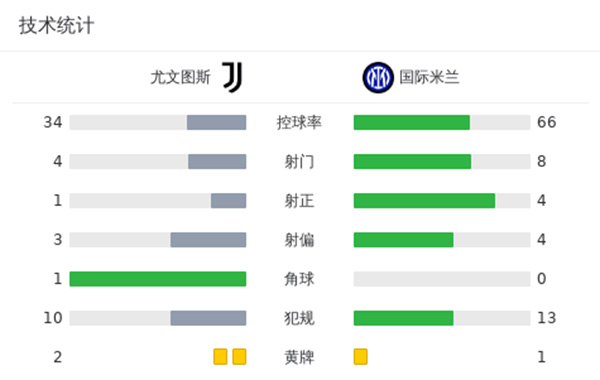The image size is (600, 380).
Task: Click the 技术统计 section heading
Action: [56, 26]
